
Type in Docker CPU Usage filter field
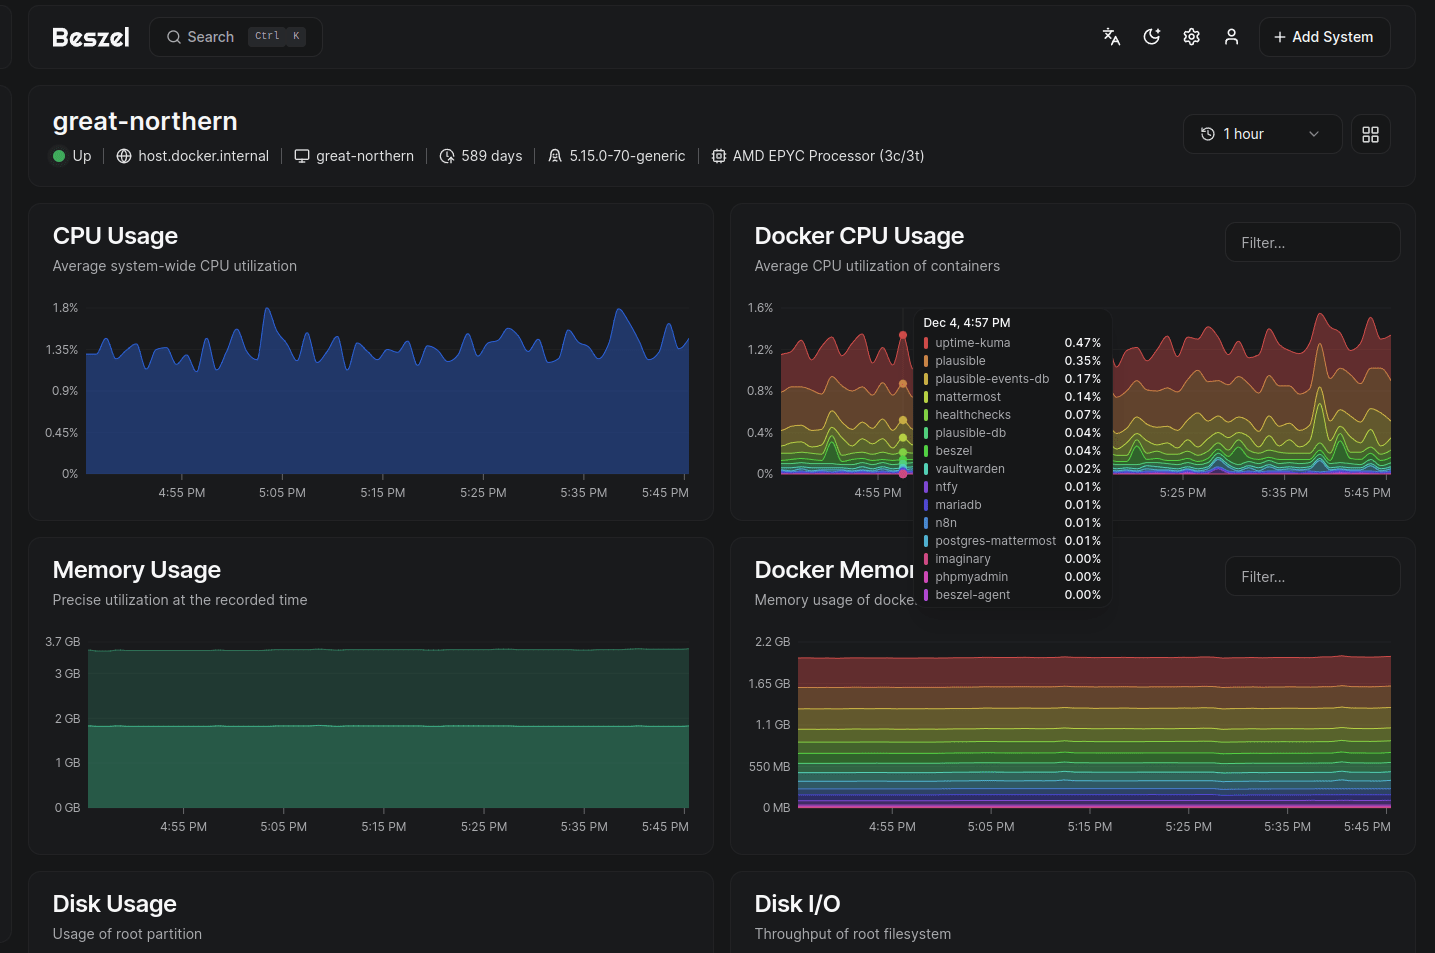pyautogui.click(x=1311, y=243)
